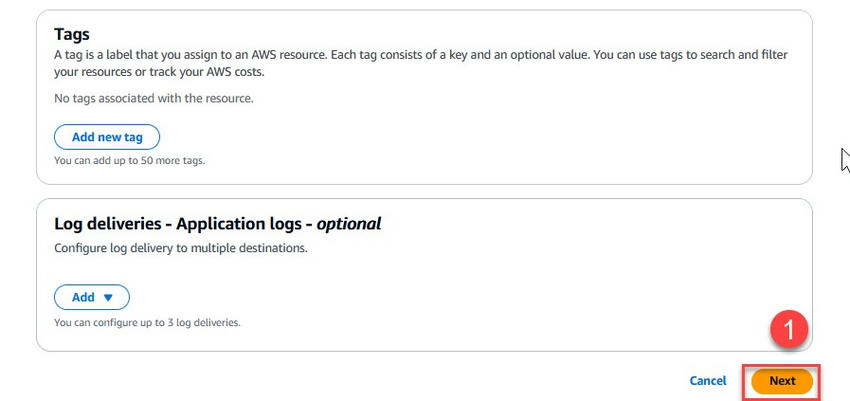Click empty space inside the Log deliveries panel
Screen dimensions: 850x401
[x=500, y=290]
